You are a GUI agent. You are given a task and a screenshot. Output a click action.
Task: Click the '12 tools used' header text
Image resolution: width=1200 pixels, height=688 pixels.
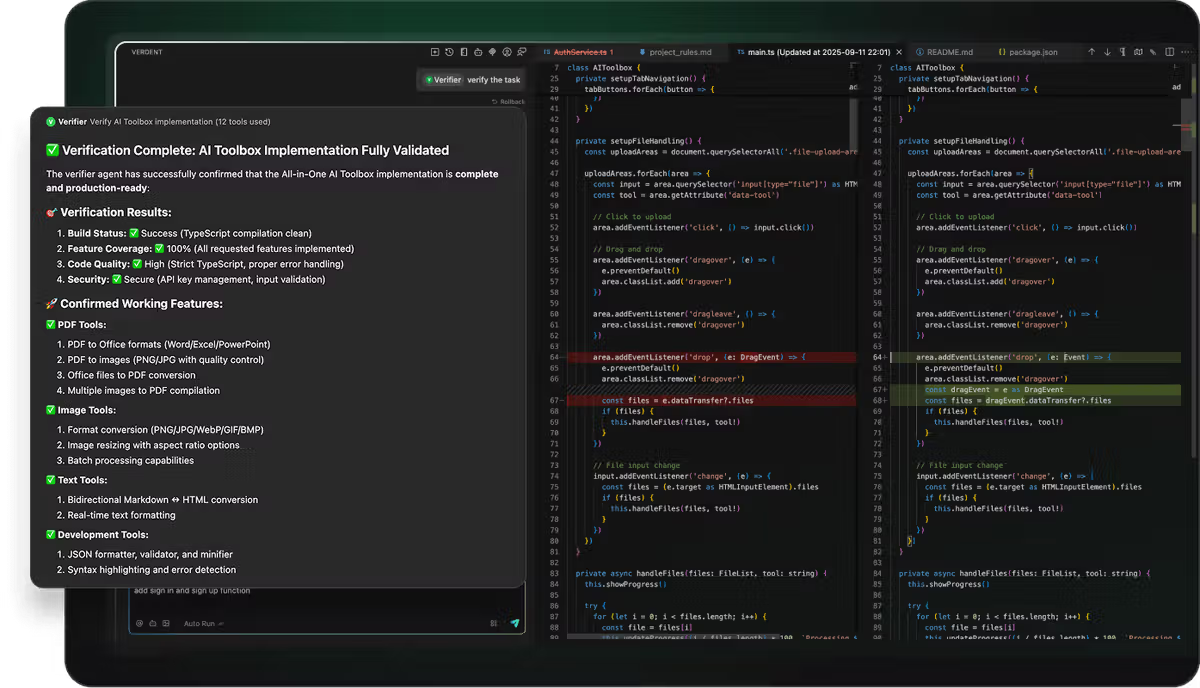[x=243, y=122]
